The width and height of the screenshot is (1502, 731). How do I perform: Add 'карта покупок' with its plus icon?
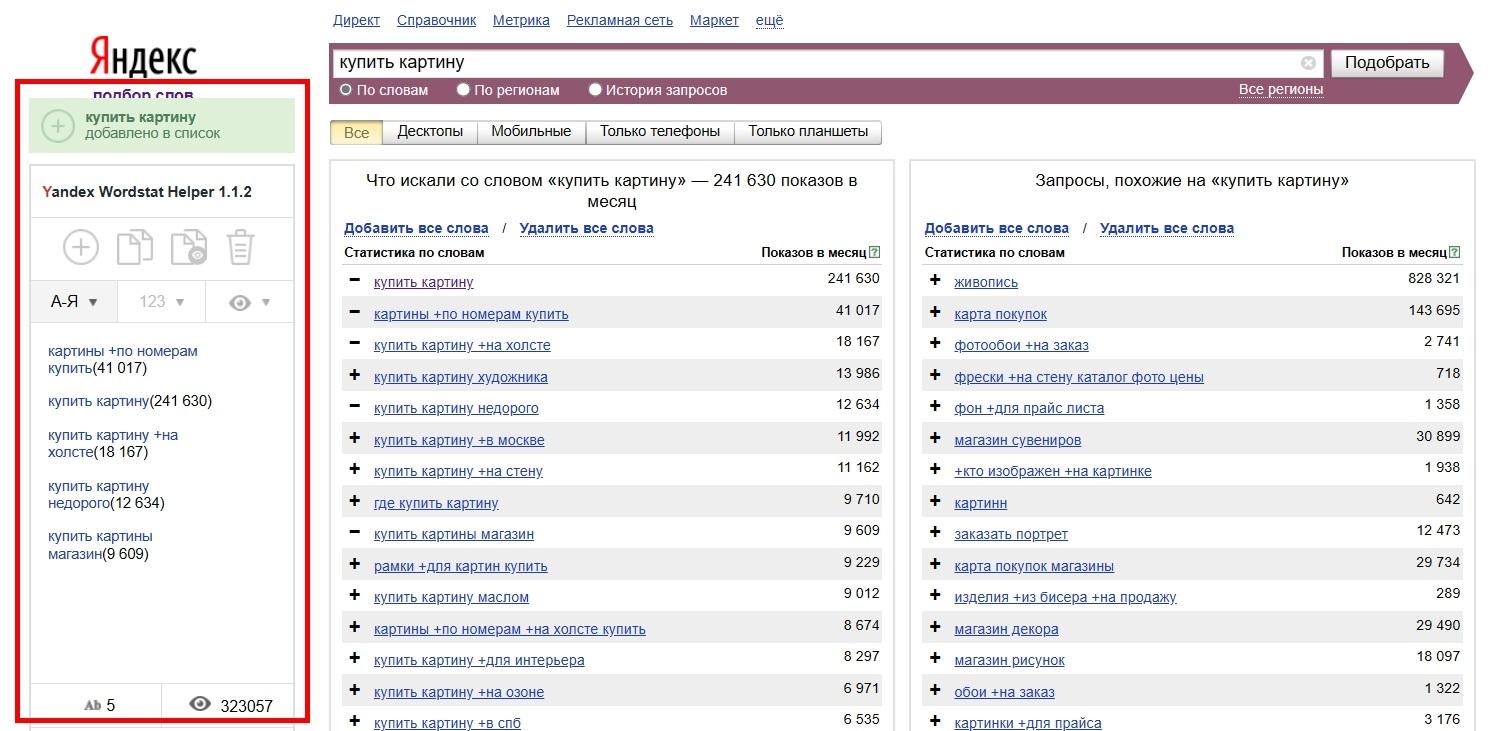[935, 313]
